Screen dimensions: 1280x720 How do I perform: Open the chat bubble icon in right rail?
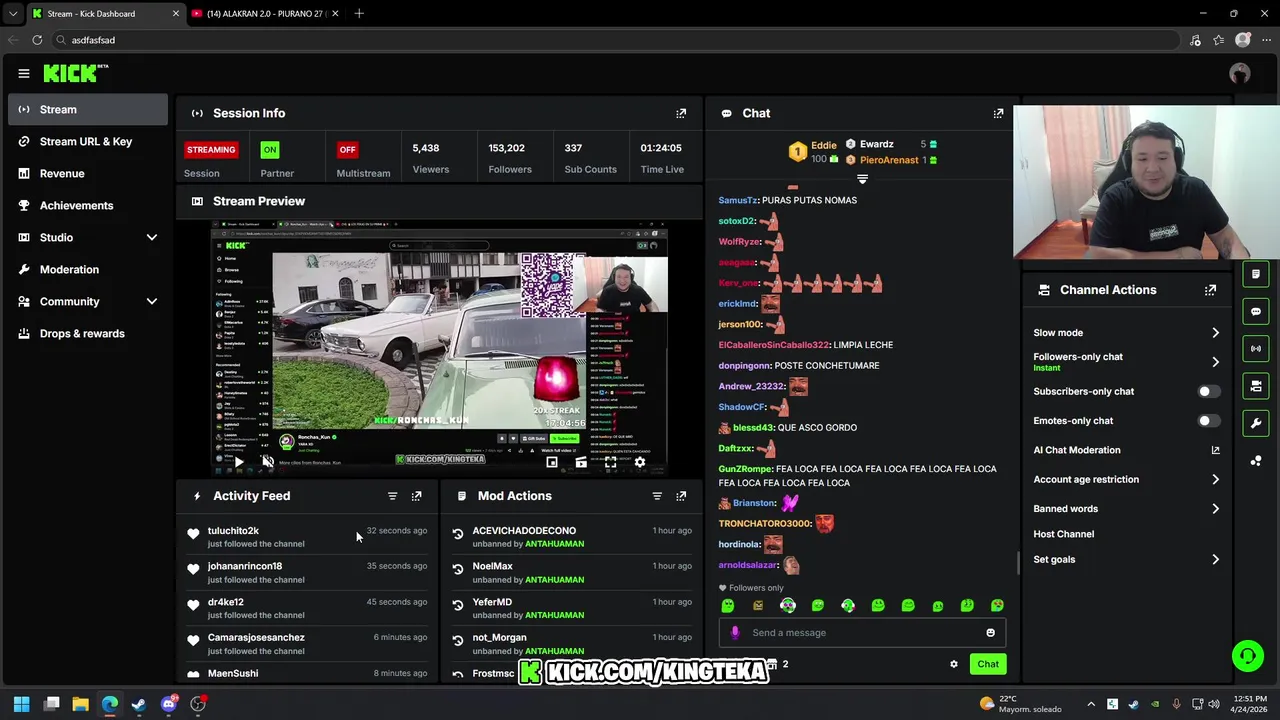tap(1256, 311)
